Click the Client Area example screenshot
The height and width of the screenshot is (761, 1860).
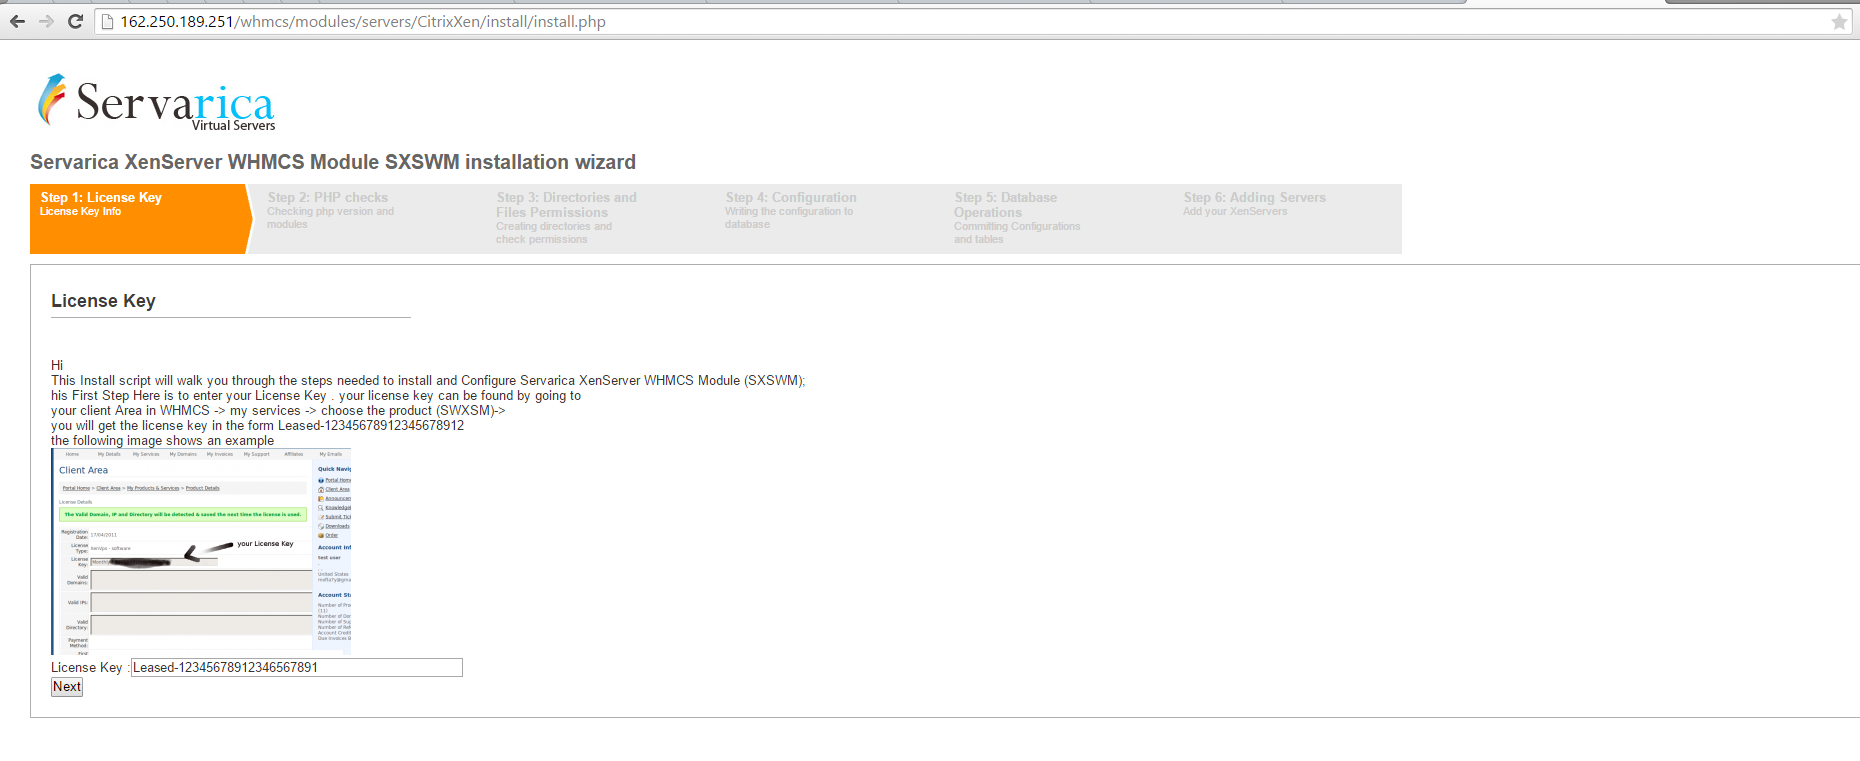(201, 551)
